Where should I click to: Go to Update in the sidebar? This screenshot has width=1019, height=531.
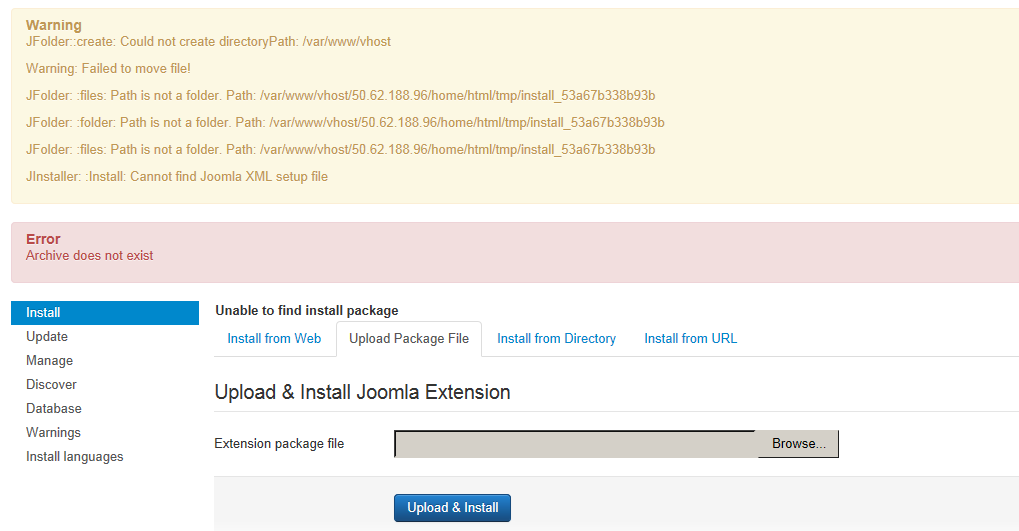[x=47, y=337]
